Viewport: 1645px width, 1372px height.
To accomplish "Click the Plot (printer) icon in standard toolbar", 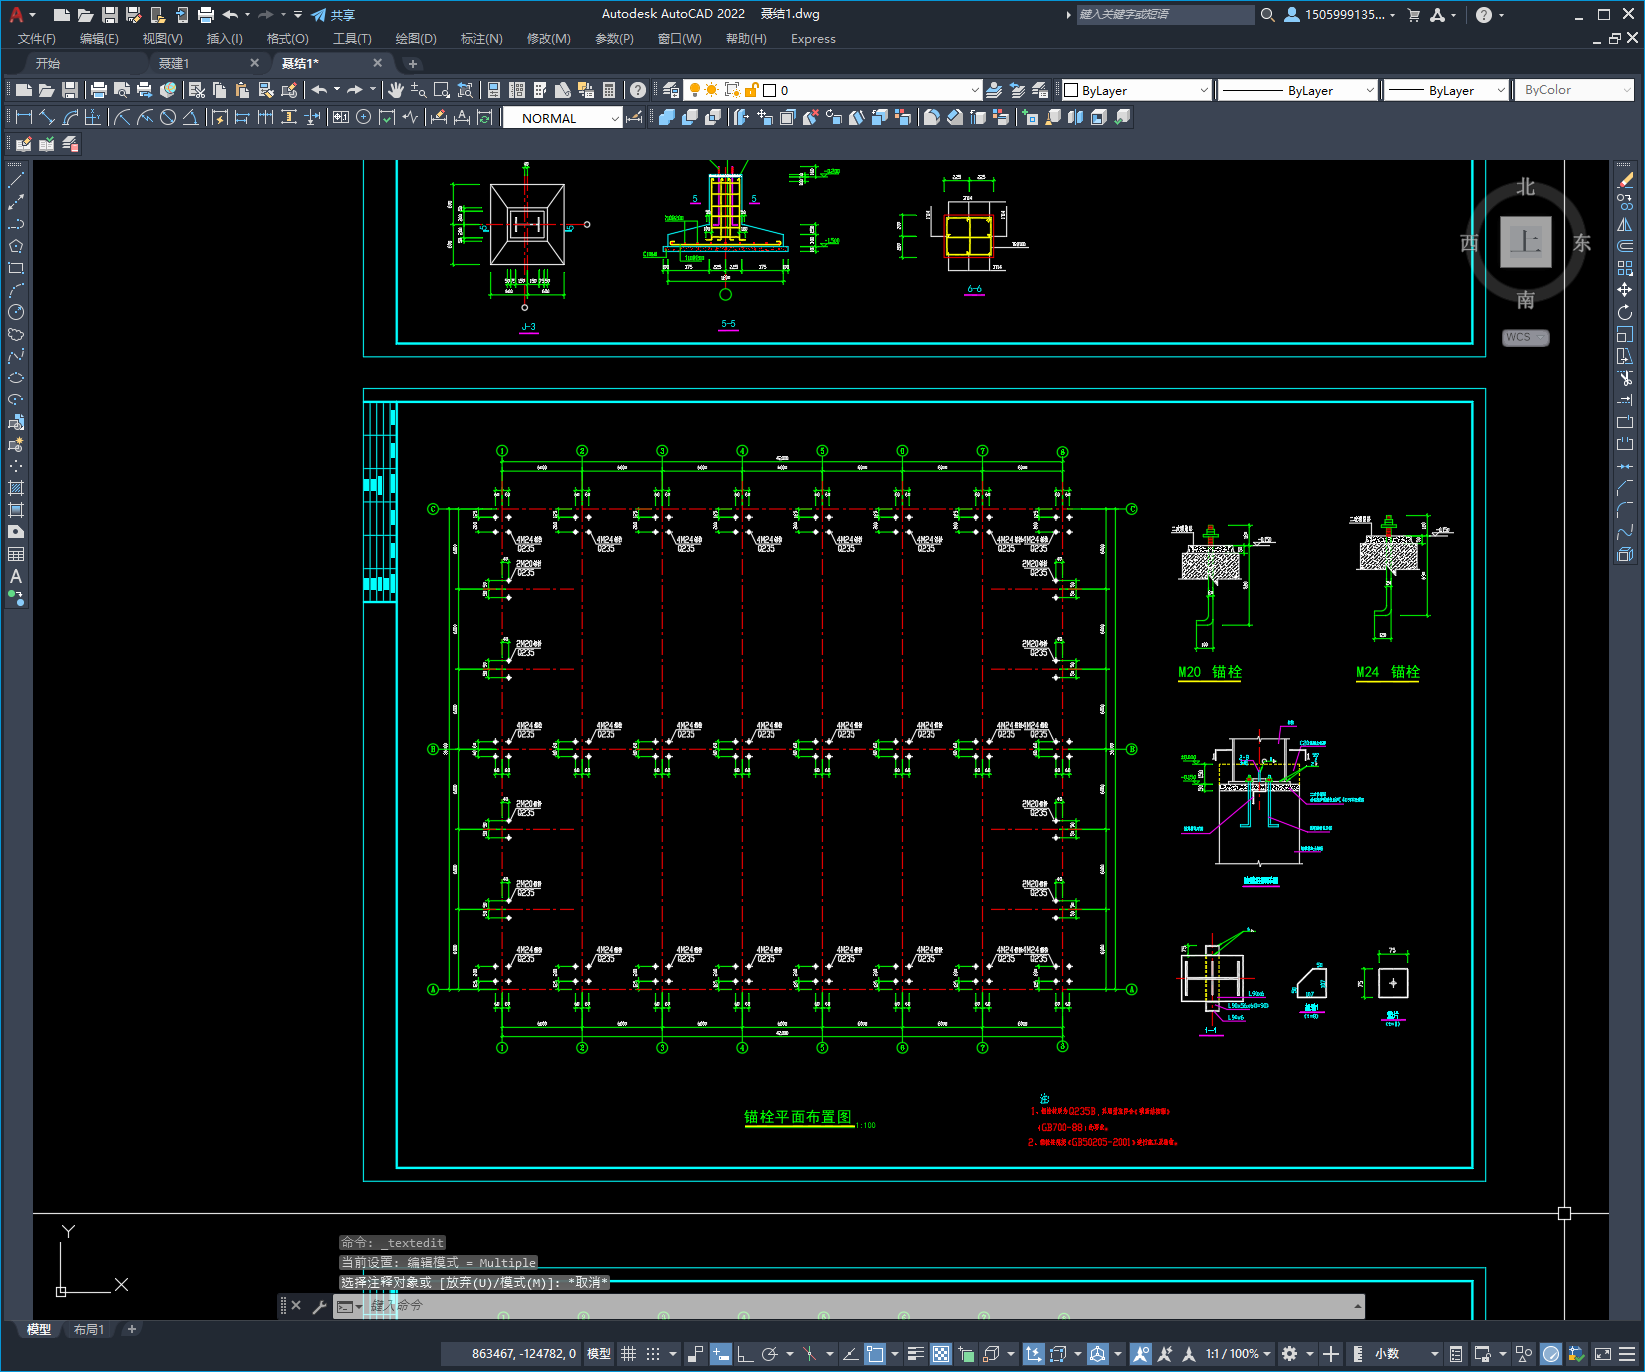I will tap(99, 90).
